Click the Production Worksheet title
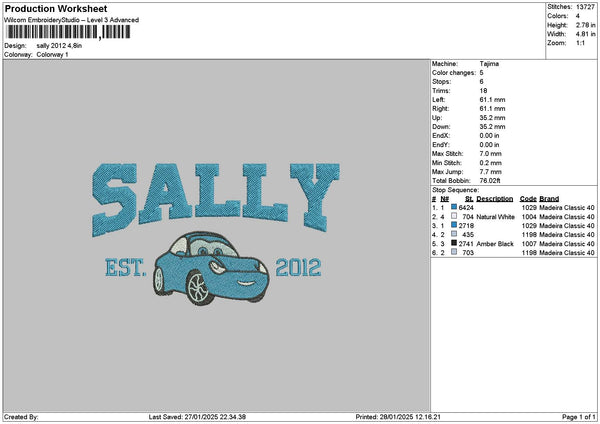This screenshot has width=600, height=424. pyautogui.click(x=56, y=8)
